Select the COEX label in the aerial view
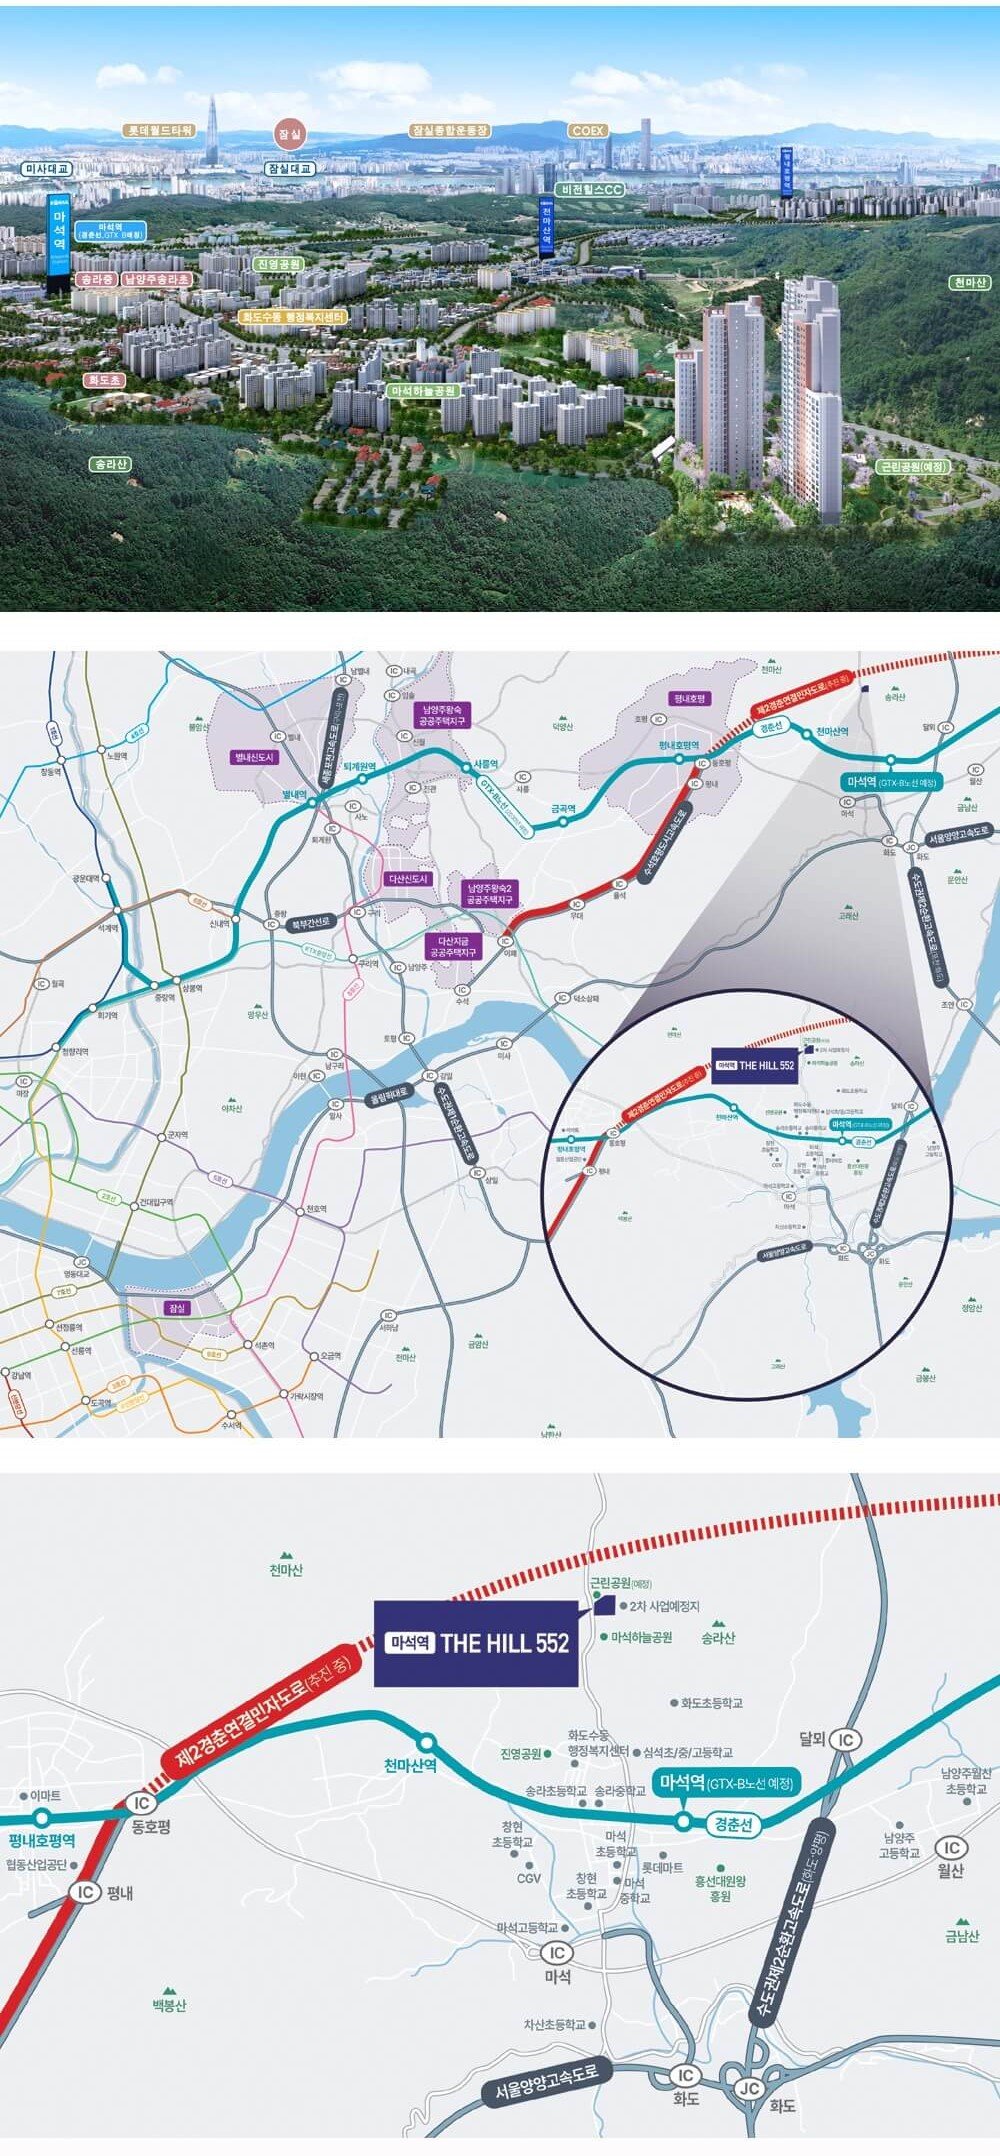The image size is (1000, 2156). point(589,131)
